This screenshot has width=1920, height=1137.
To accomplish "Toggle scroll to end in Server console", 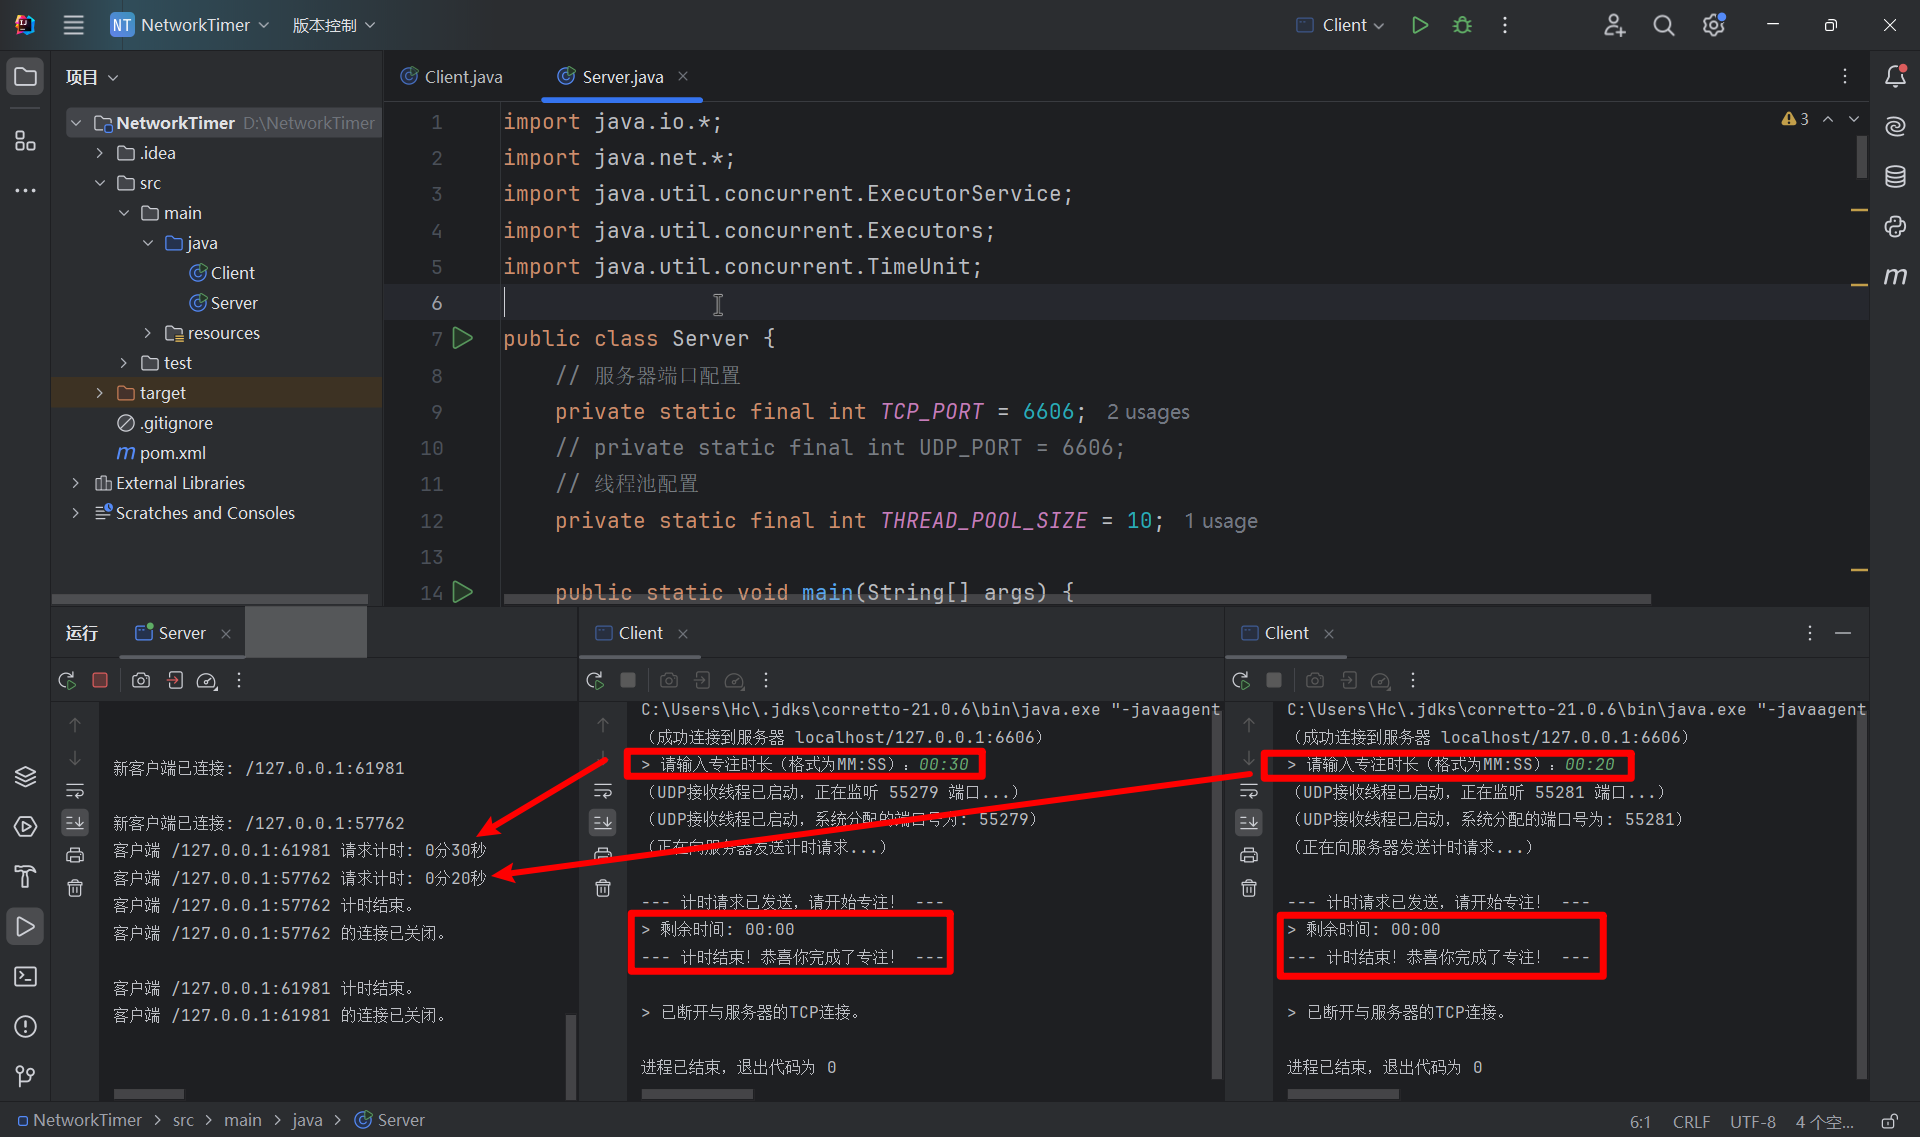I will [75, 822].
